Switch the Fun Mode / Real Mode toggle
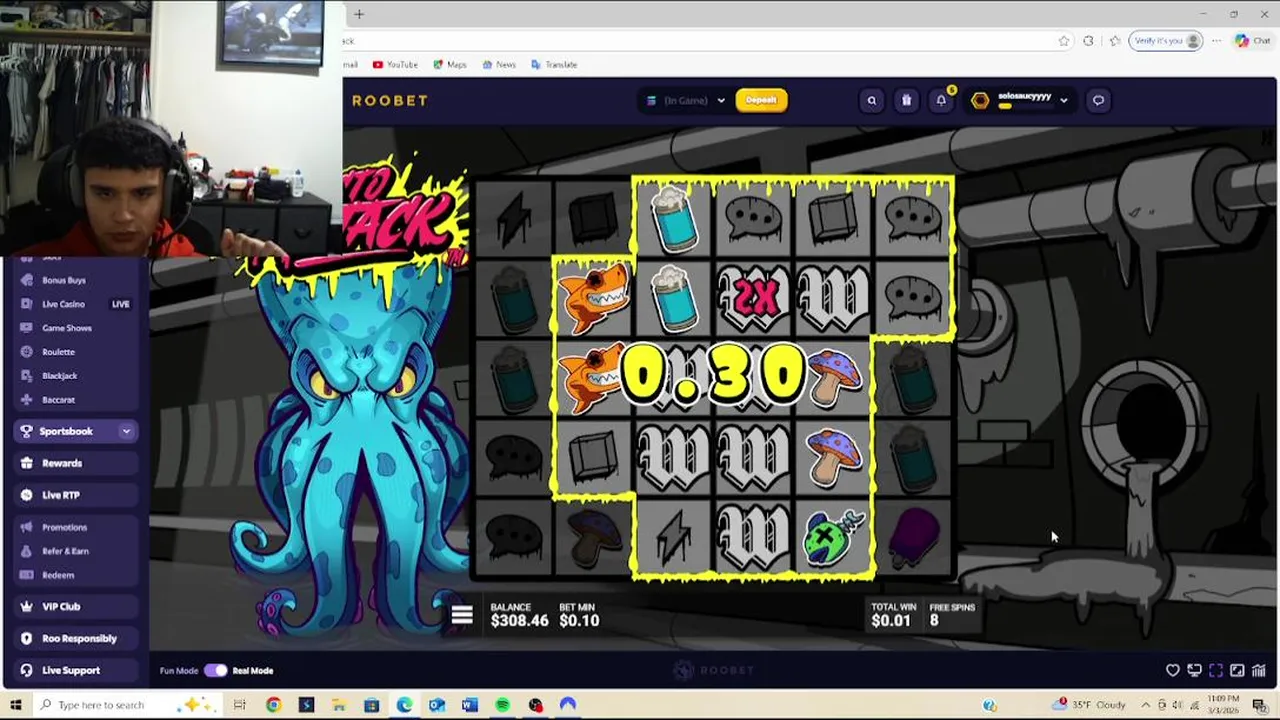 click(x=215, y=671)
